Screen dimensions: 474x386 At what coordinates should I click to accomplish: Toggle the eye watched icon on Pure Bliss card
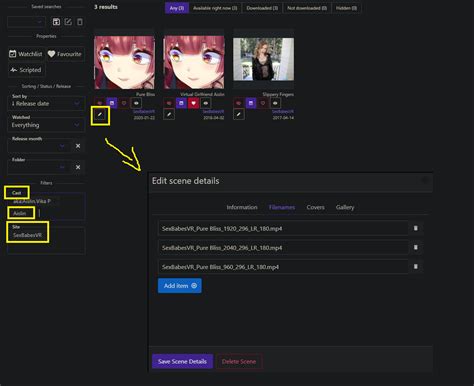click(136, 103)
